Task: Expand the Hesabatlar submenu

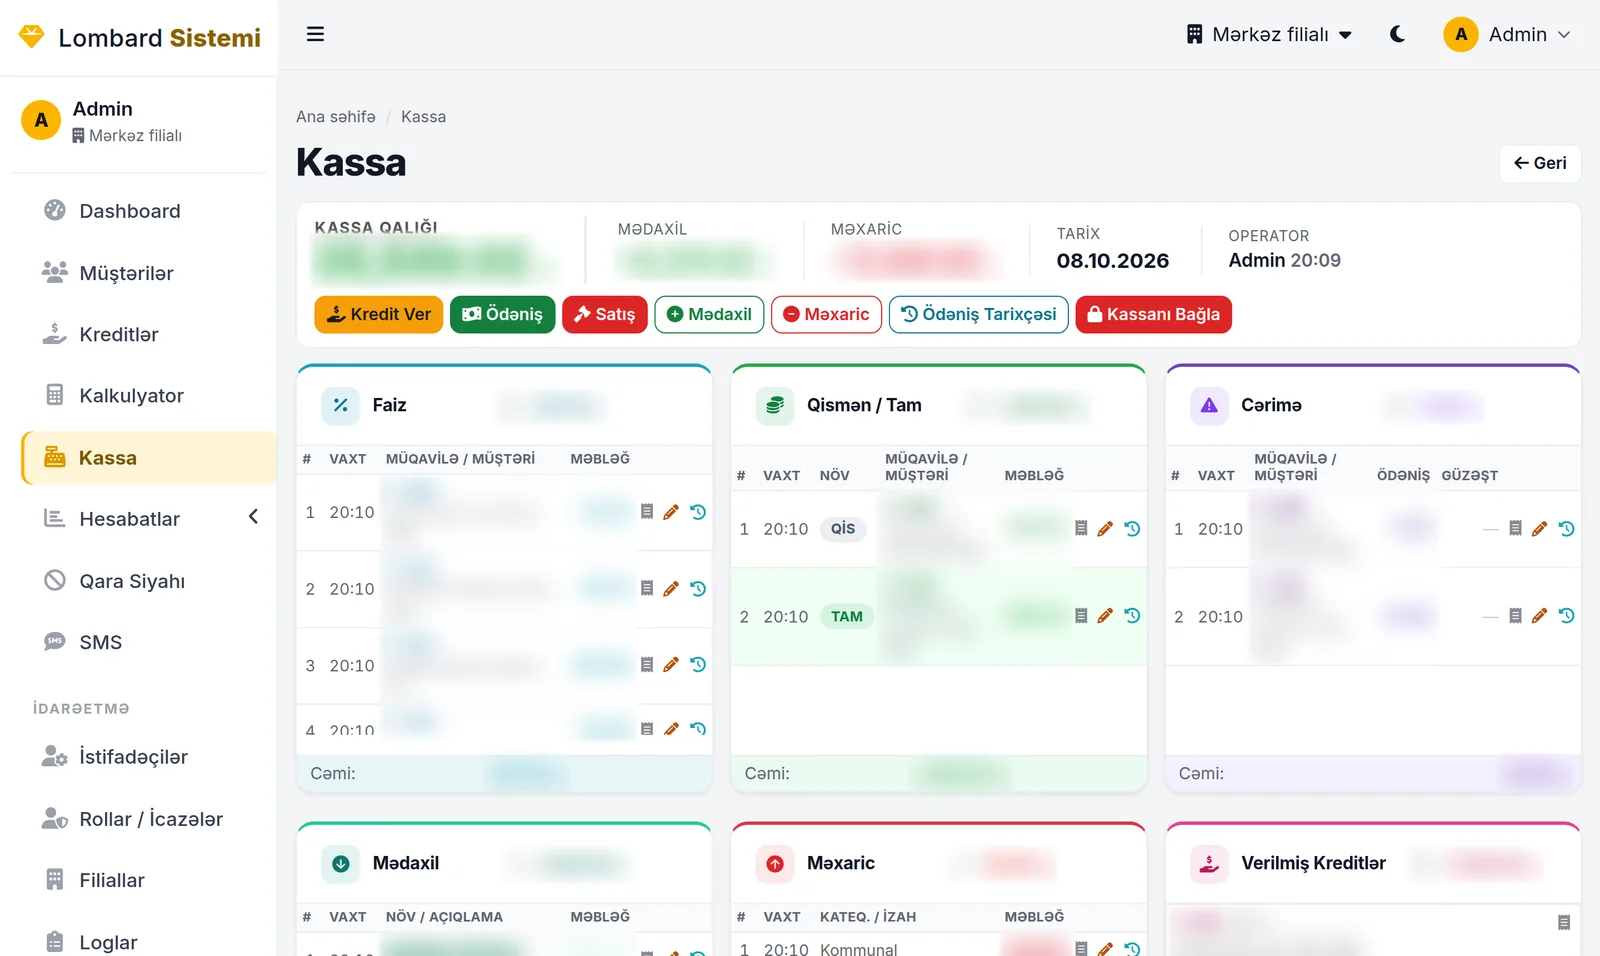Action: pyautogui.click(x=149, y=519)
